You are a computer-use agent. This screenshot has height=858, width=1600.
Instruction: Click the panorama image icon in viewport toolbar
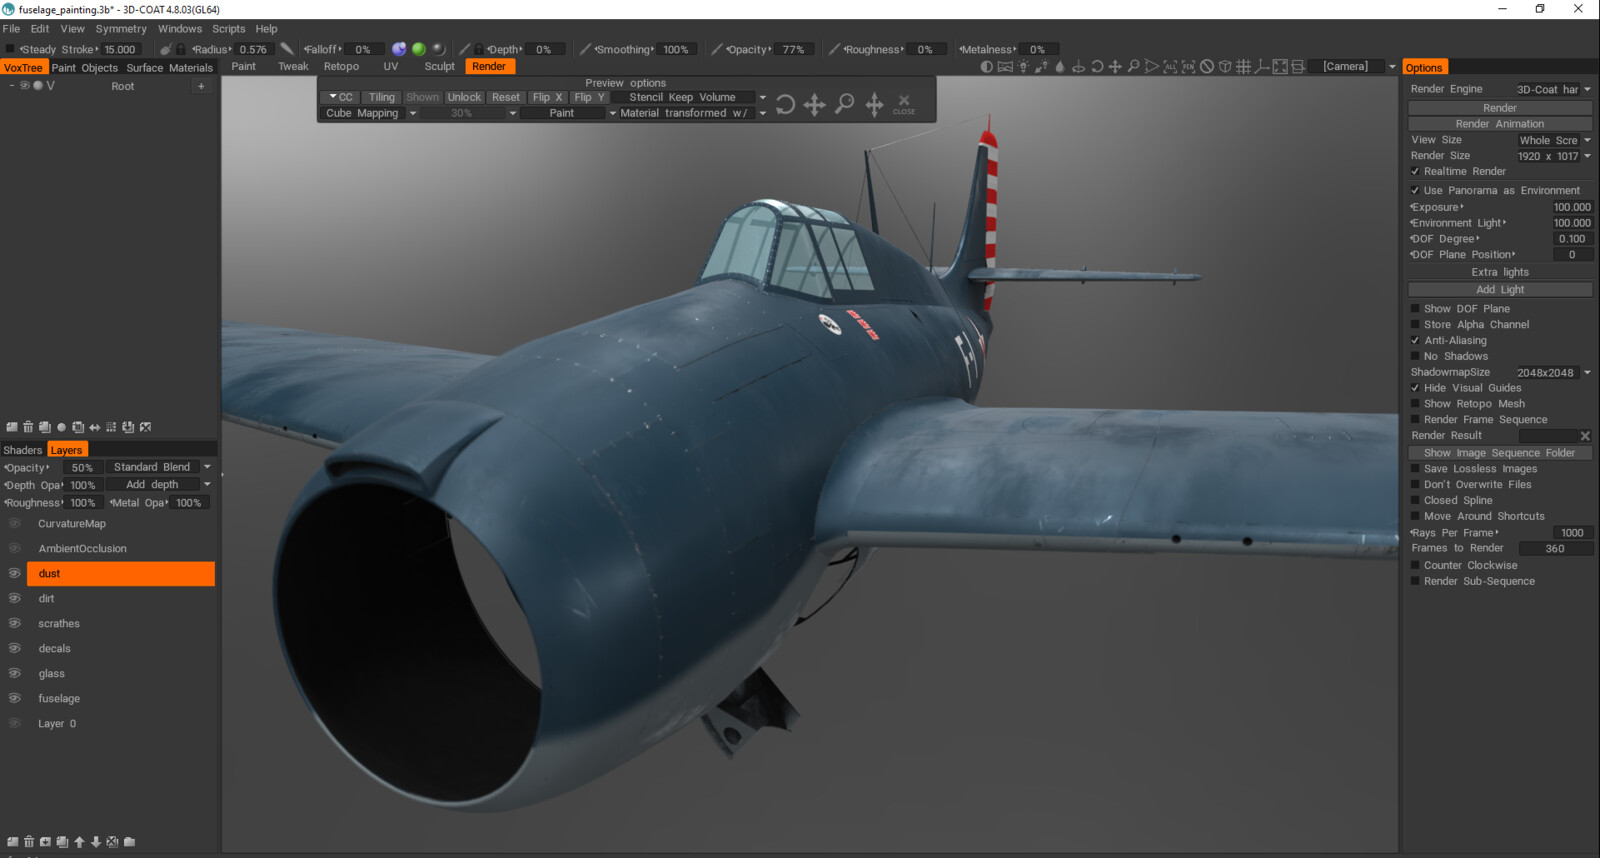[x=1005, y=67]
